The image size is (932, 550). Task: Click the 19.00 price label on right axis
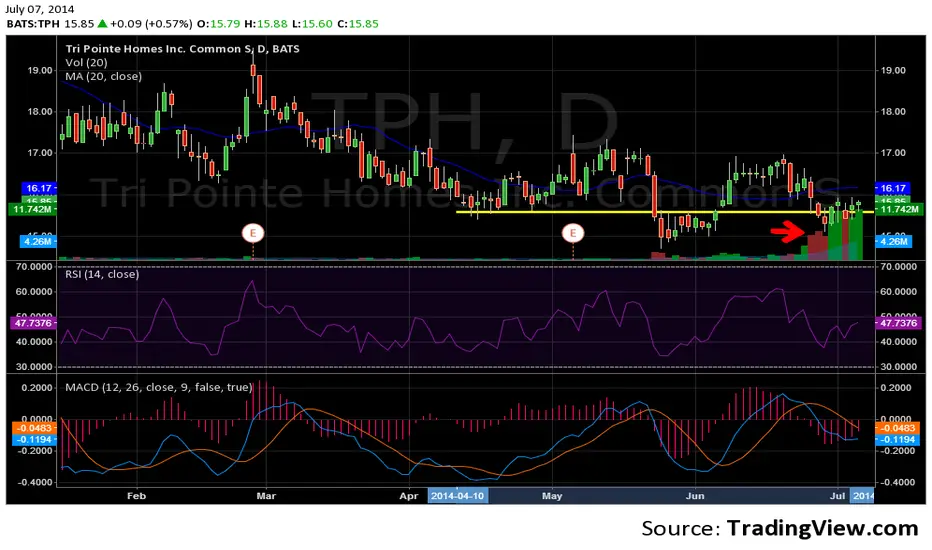(892, 70)
